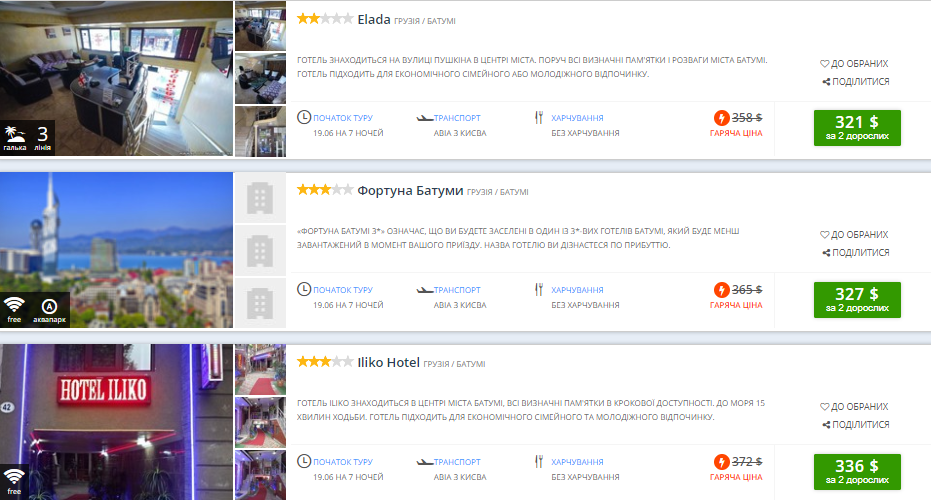Toggle До обраних for Фортуна Батуми
The height and width of the screenshot is (503, 931).
click(x=854, y=235)
